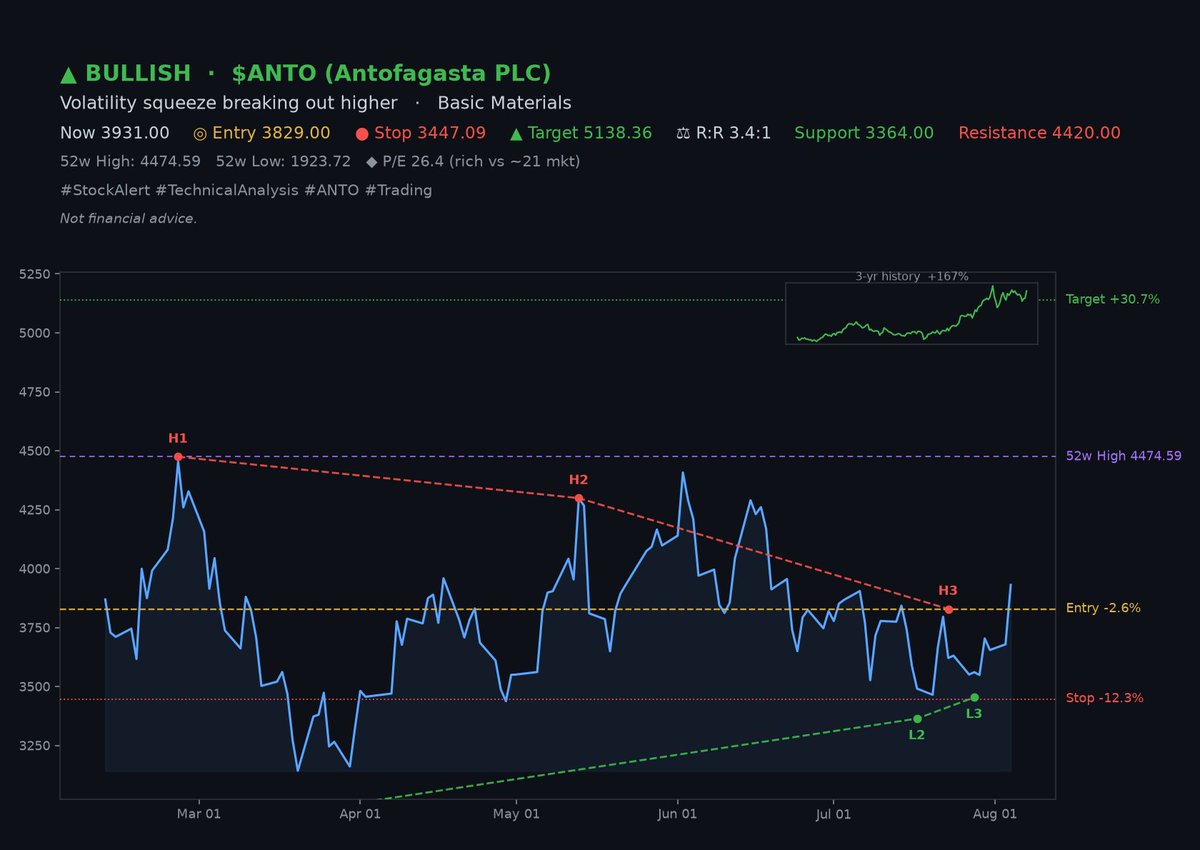Click the 4500 y-axis tick label
The height and width of the screenshot is (850, 1200).
tap(34, 451)
